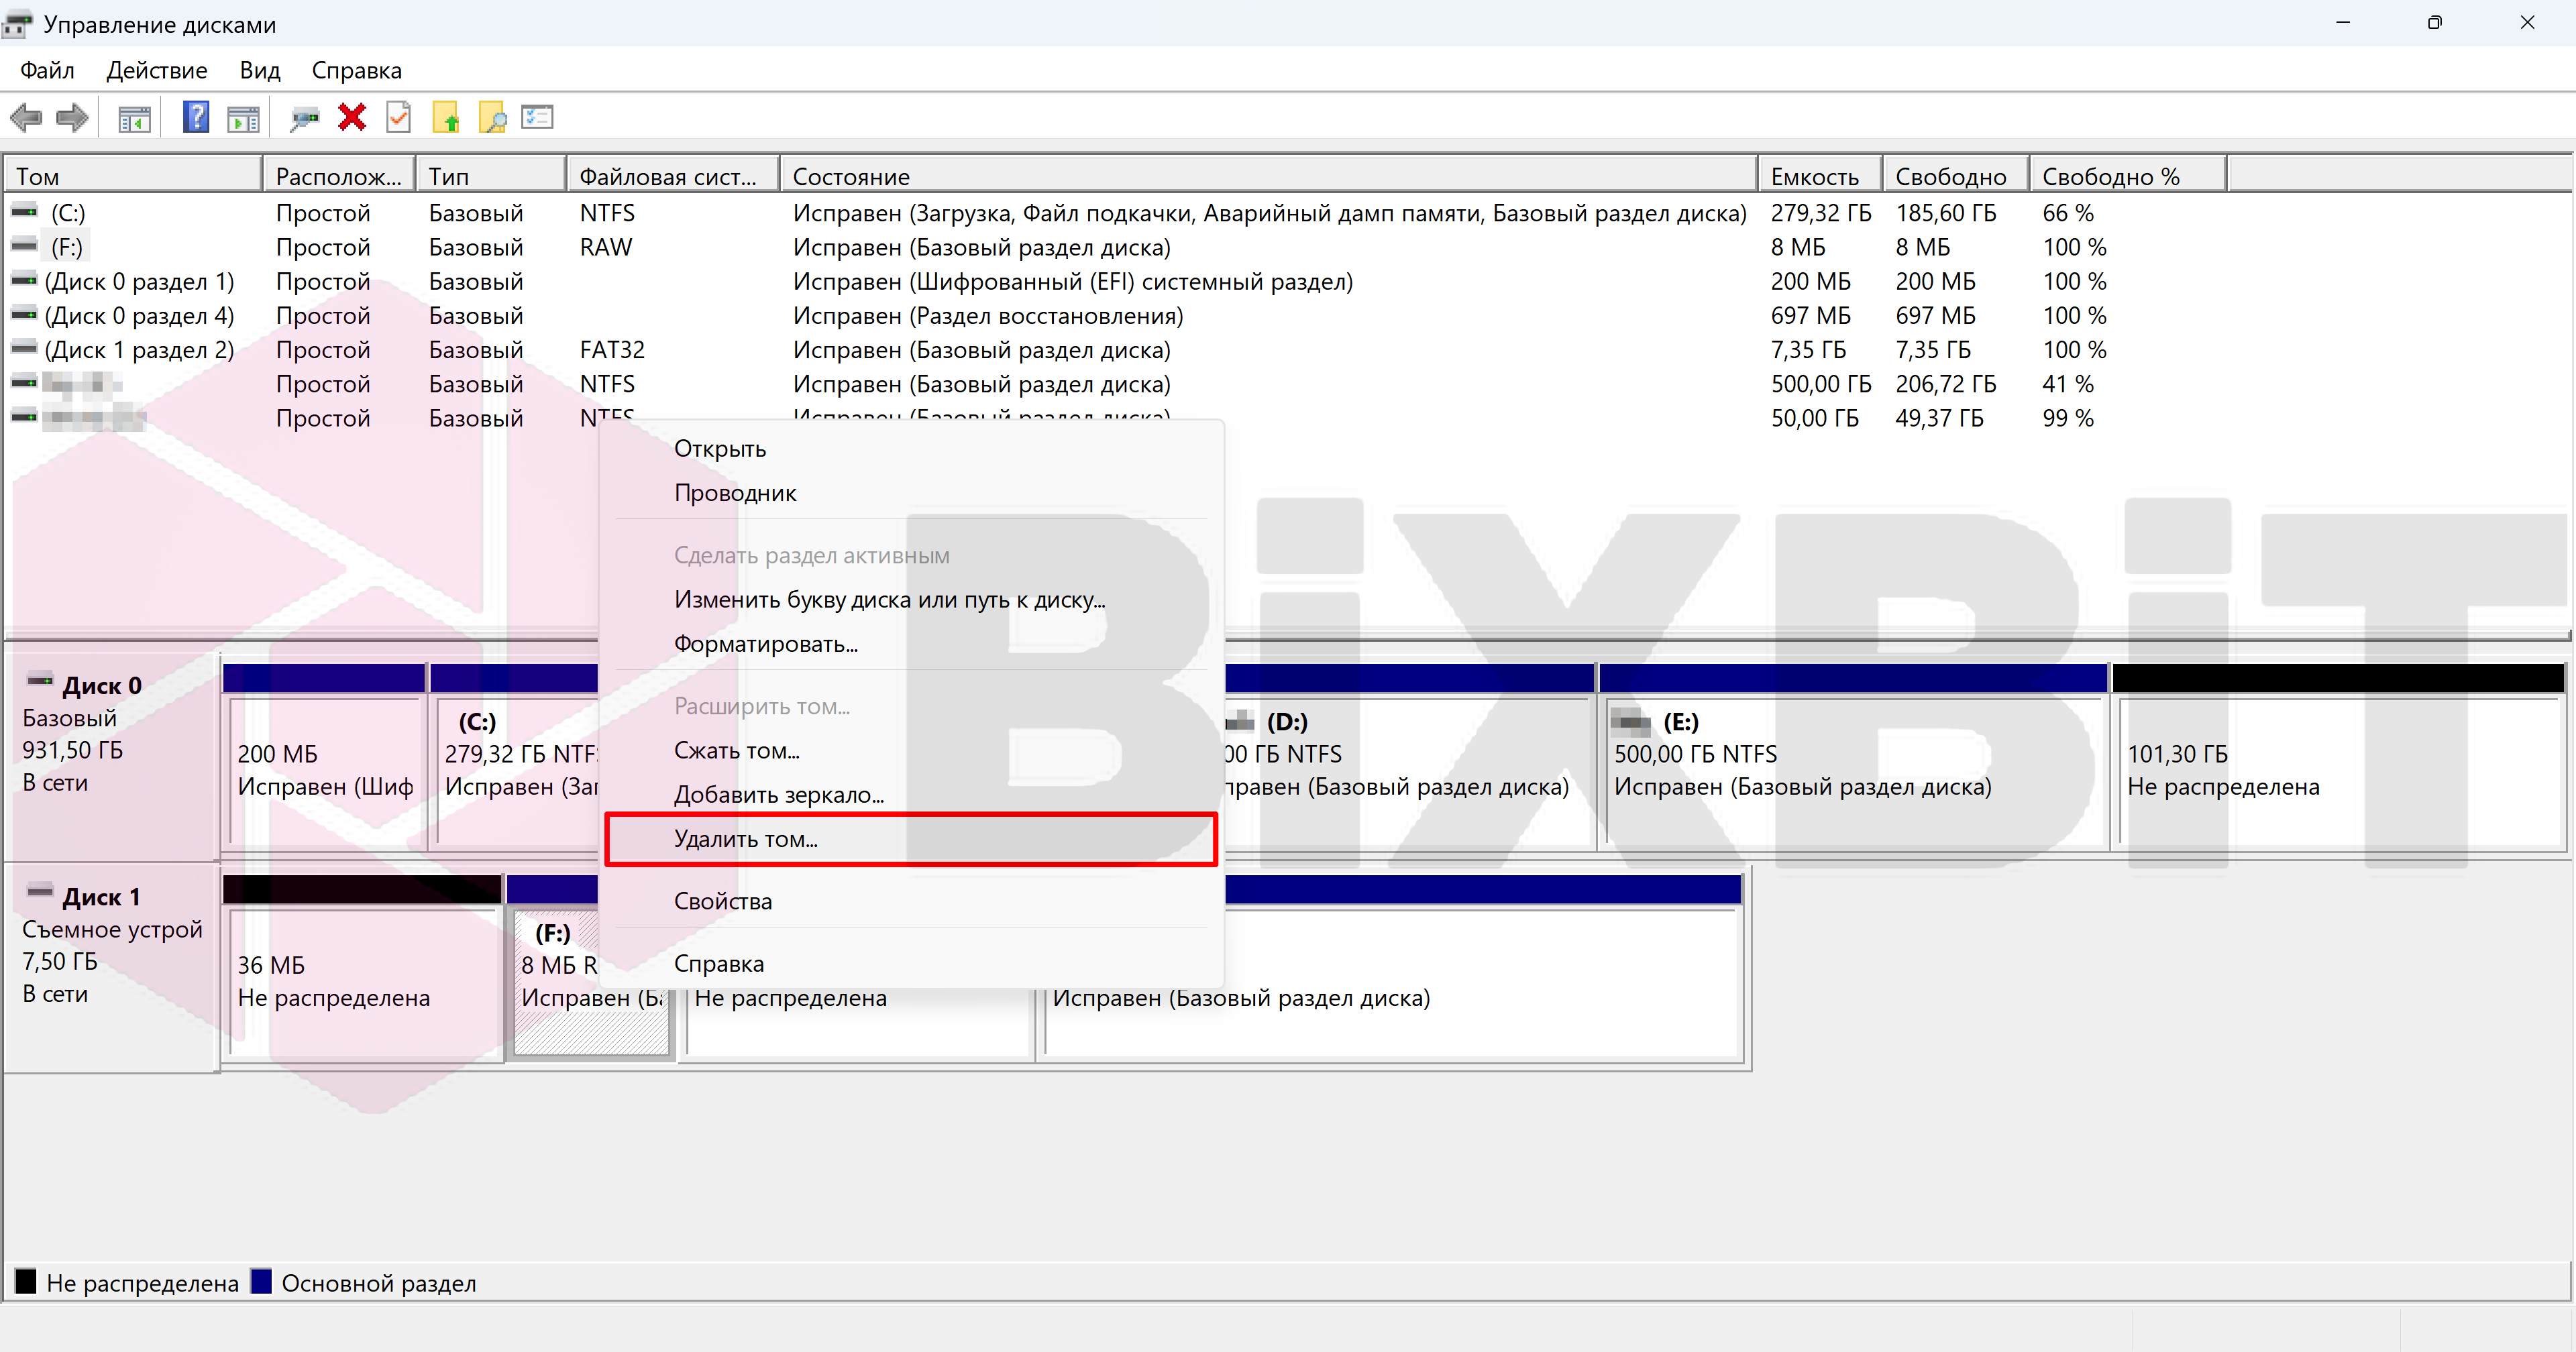
Task: Click the drive icon beside (F:) in the list
Action: (24, 246)
